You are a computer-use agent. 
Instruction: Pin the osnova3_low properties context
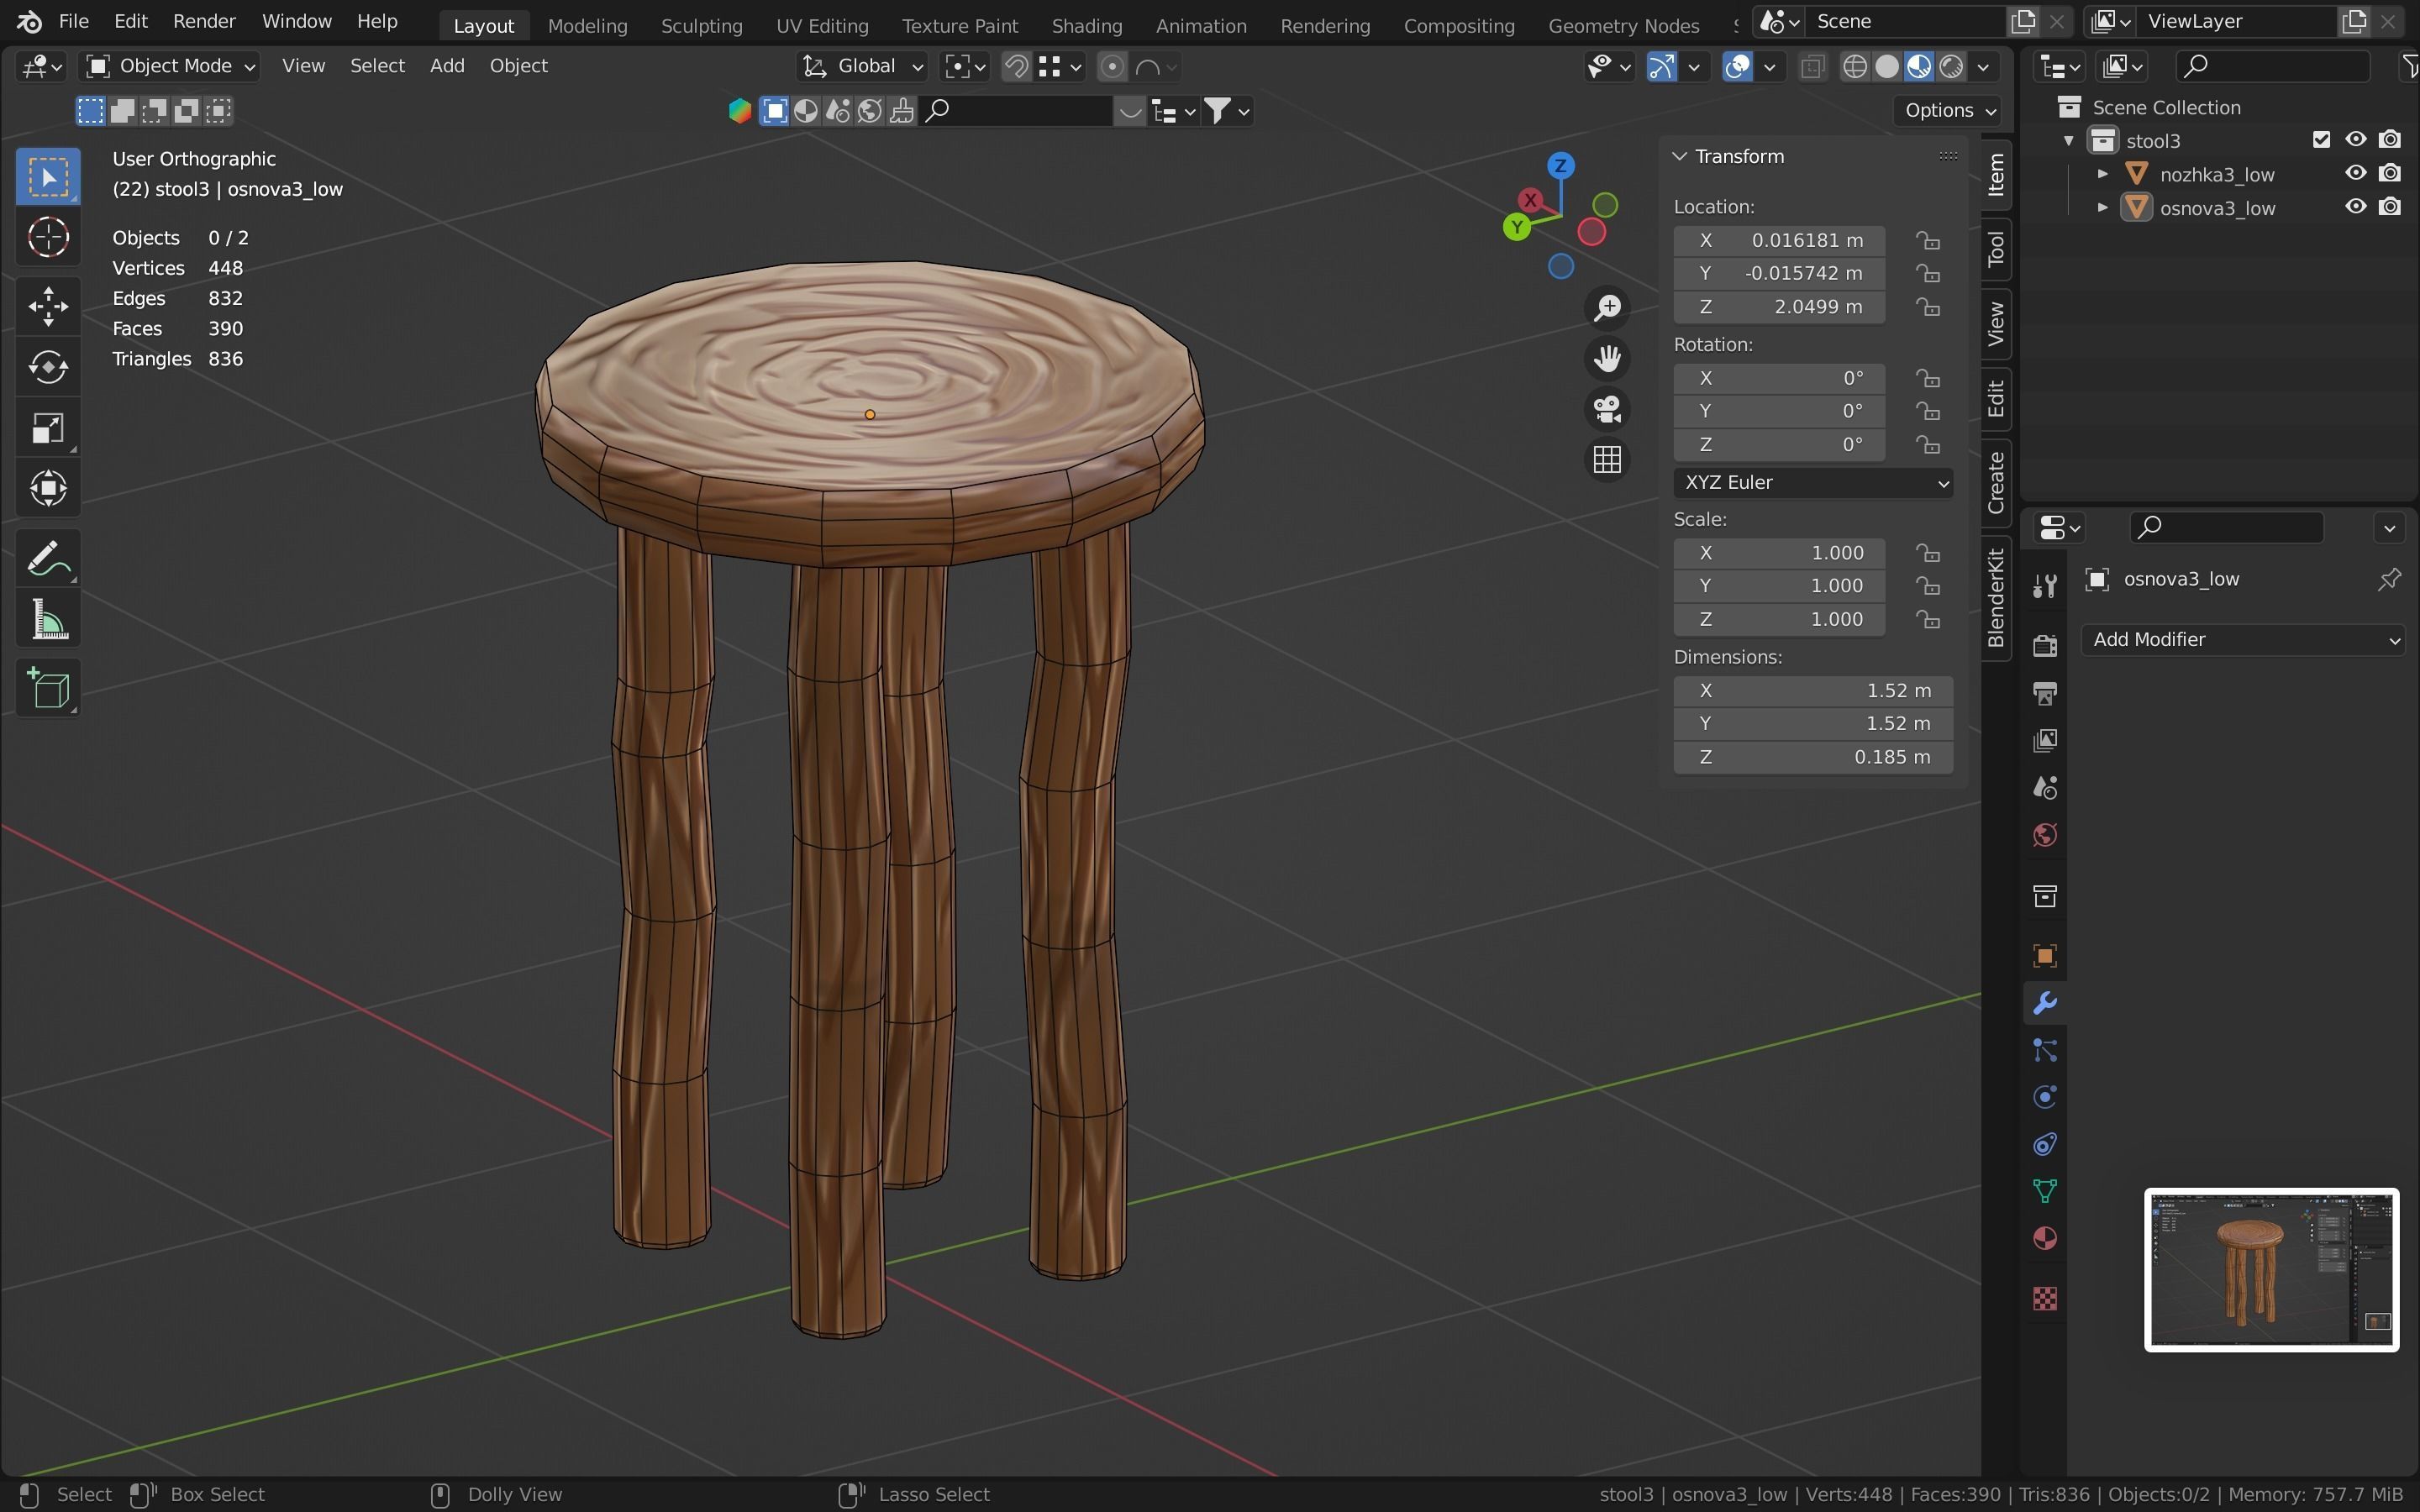point(2389,579)
